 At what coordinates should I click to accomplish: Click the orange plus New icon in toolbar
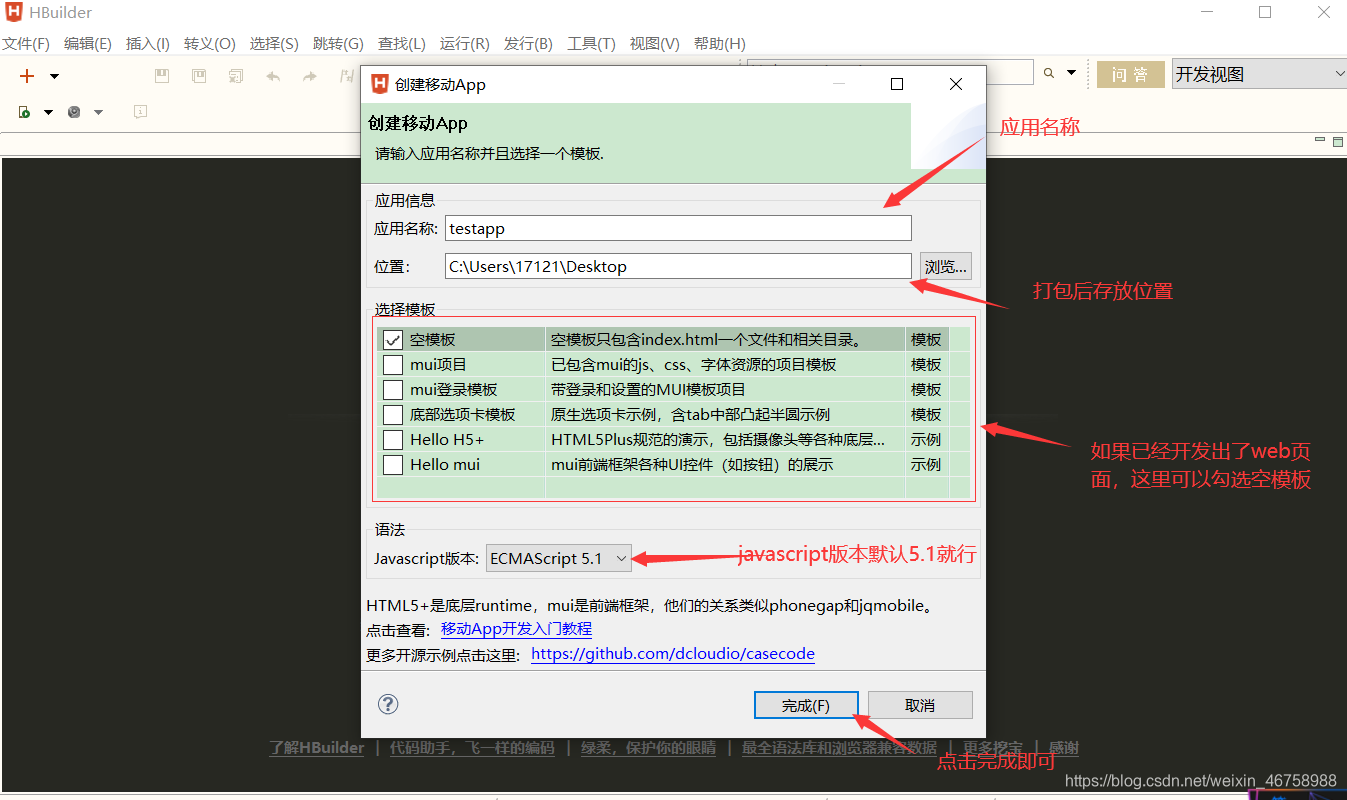point(27,76)
